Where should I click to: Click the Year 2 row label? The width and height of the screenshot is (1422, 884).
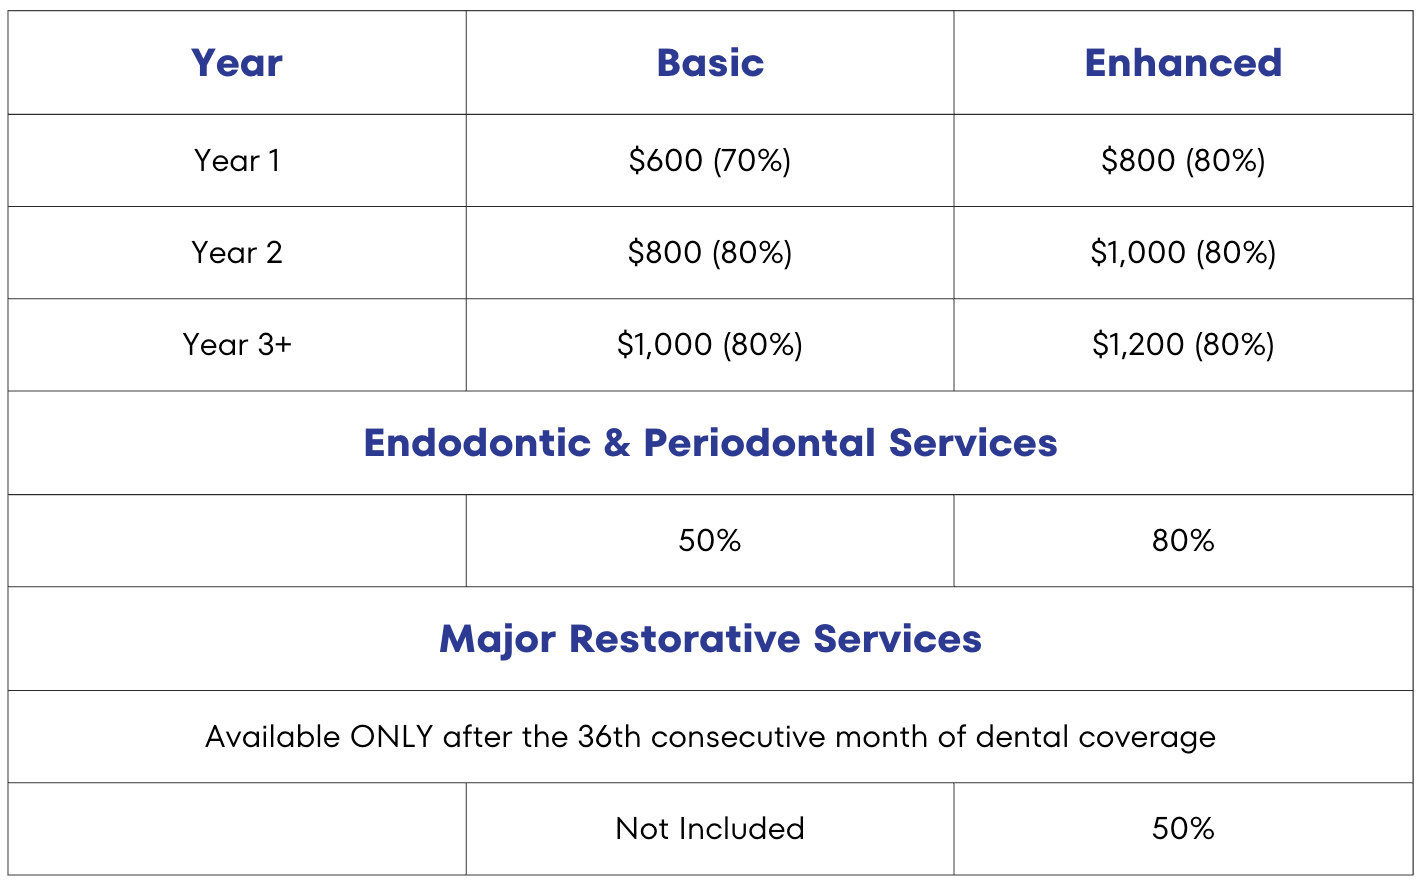click(237, 252)
